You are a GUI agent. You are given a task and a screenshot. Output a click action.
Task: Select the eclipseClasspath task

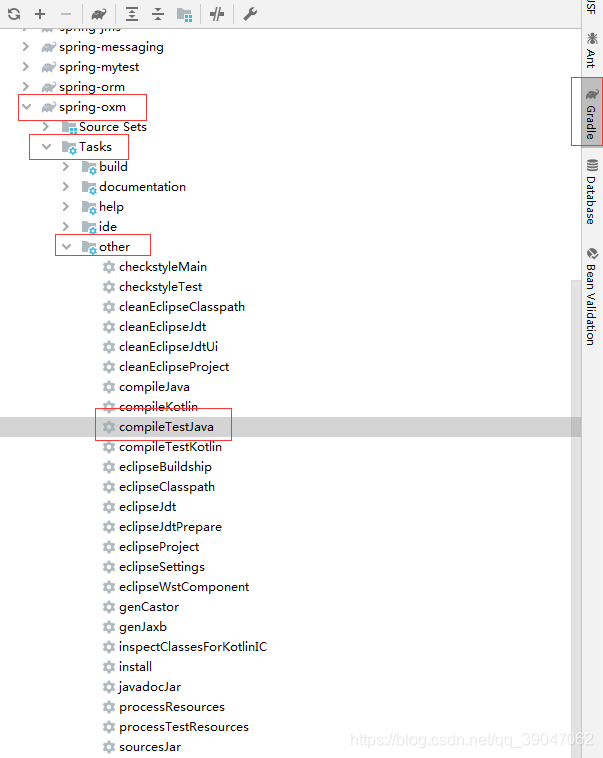pyautogui.click(x=167, y=487)
